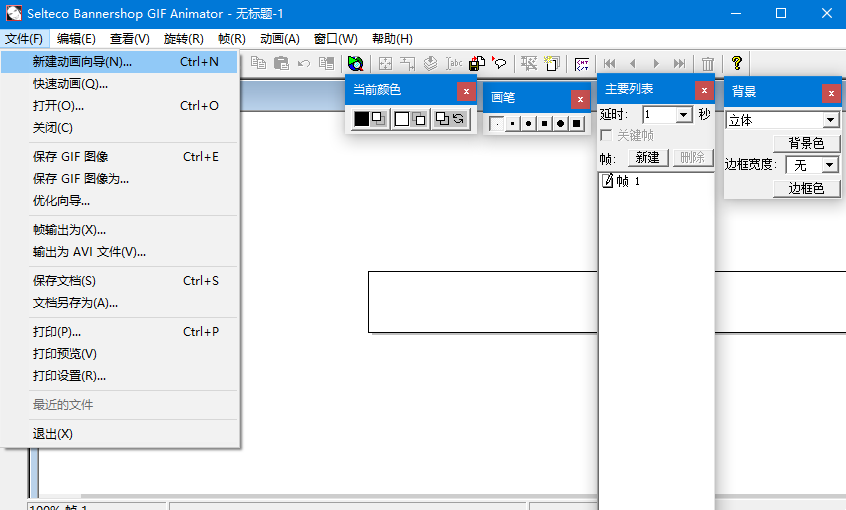Open the 窗口(W) menu

coord(336,39)
